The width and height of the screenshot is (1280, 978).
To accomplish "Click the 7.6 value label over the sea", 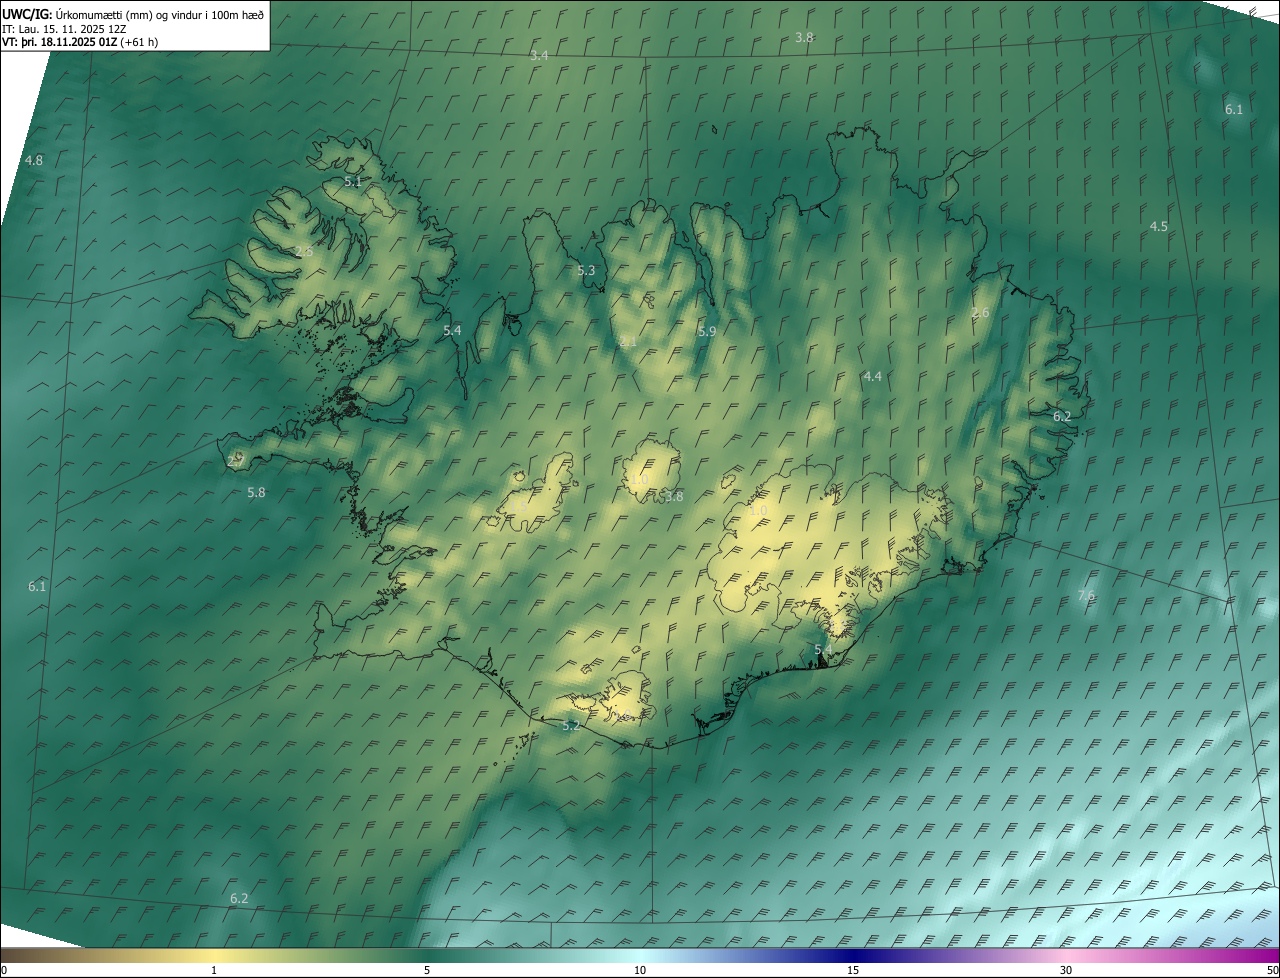I will coord(1086,596).
